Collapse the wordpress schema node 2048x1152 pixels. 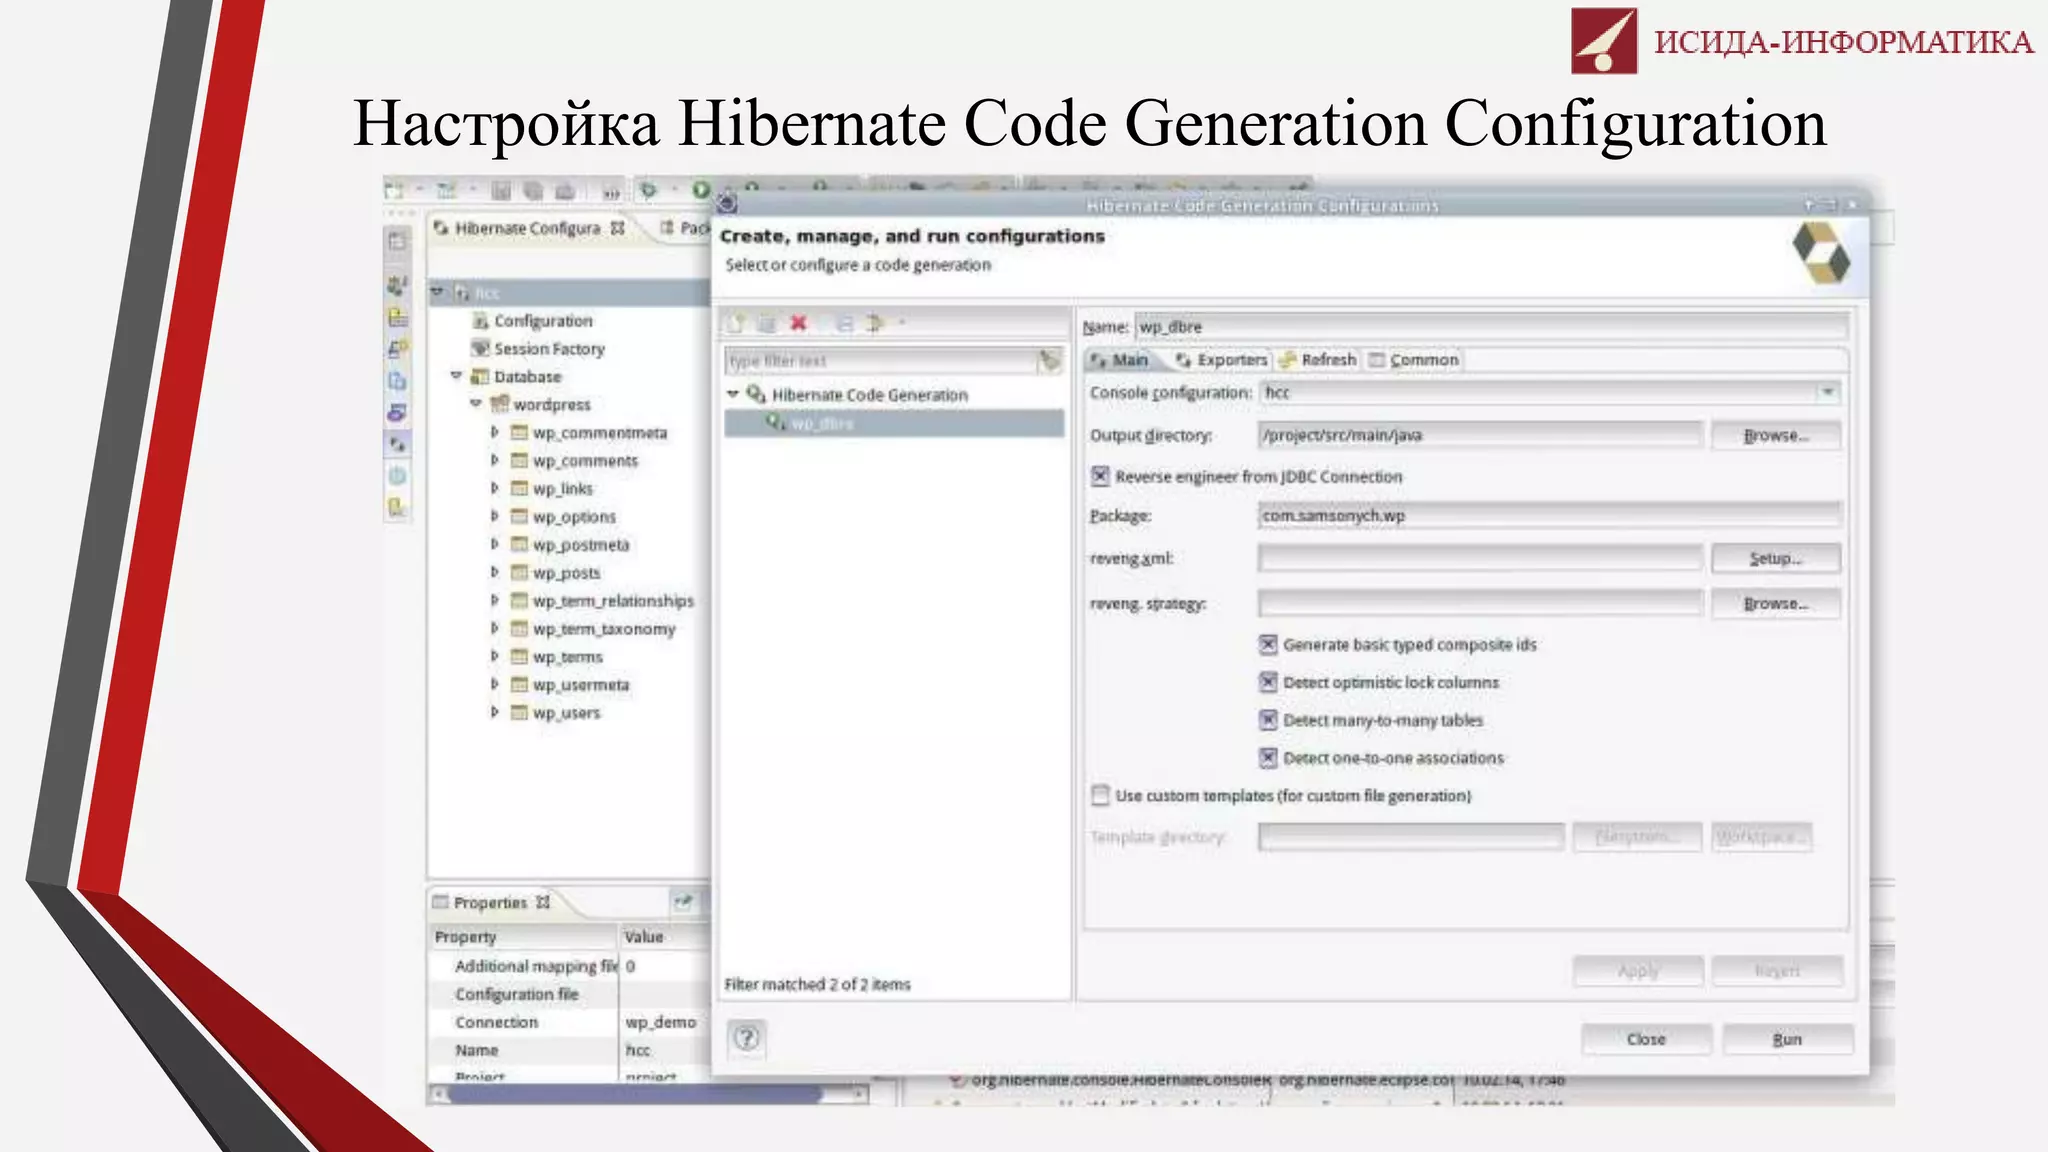pyautogui.click(x=475, y=404)
